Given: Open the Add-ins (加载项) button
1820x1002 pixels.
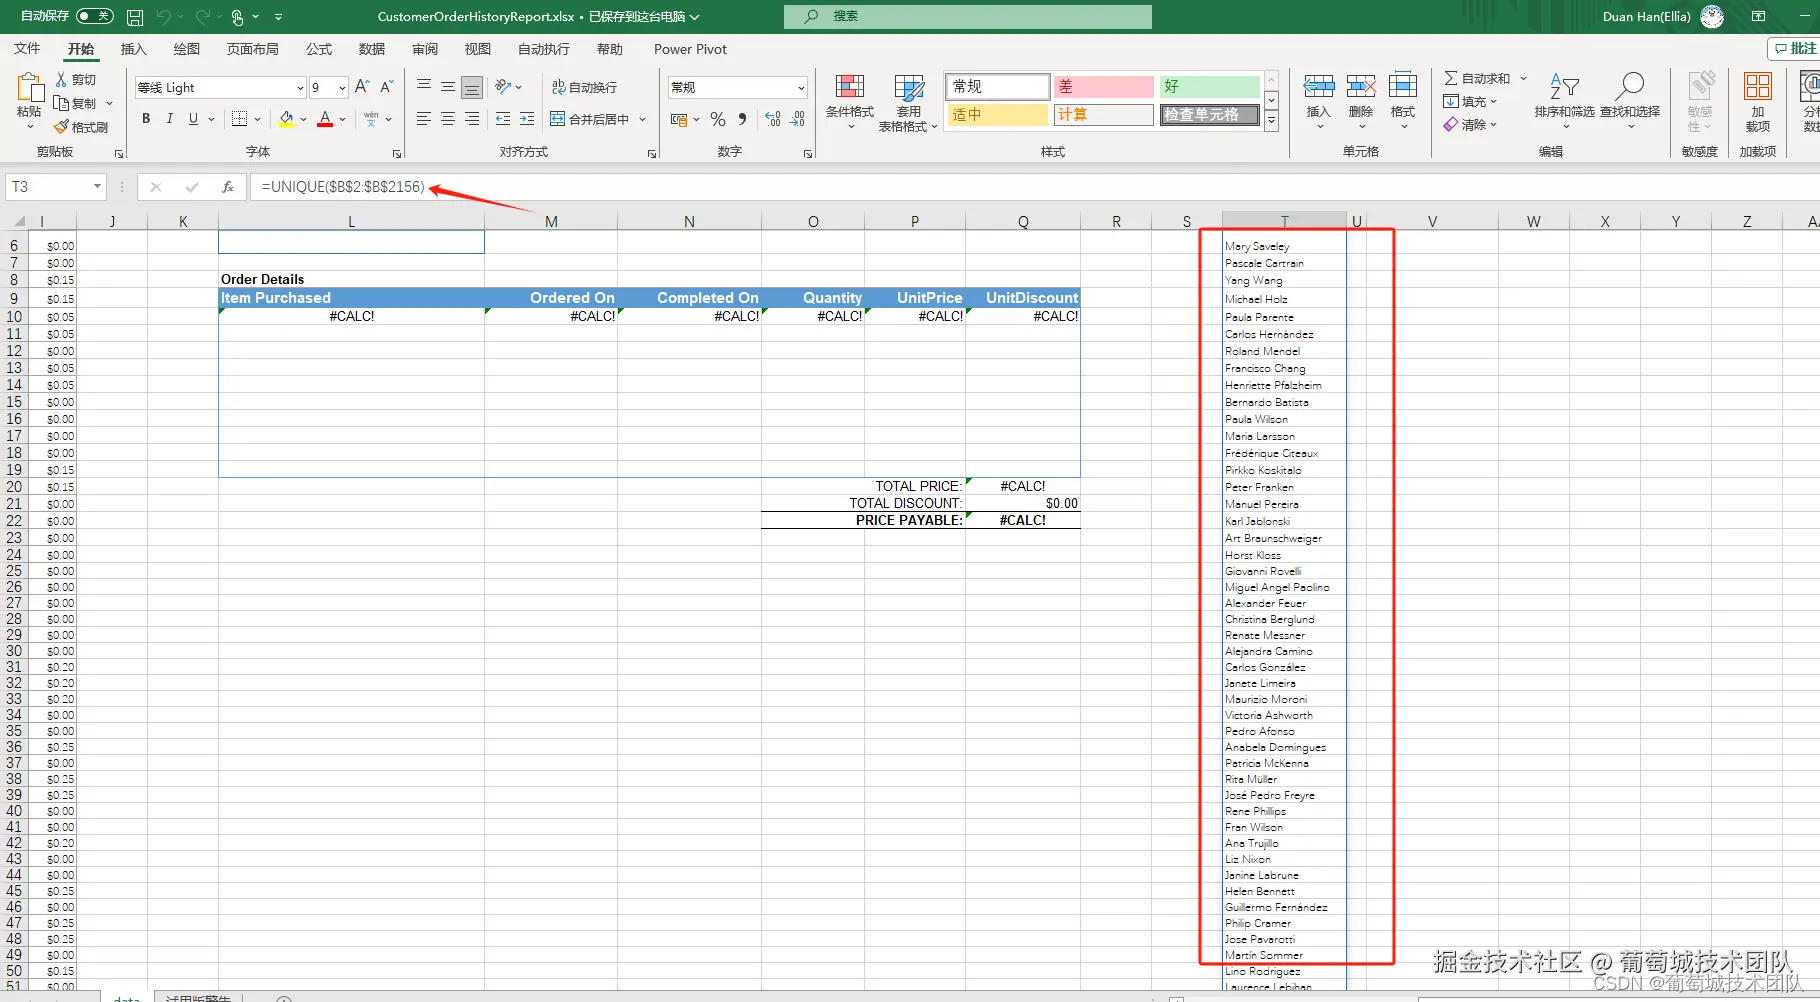Looking at the screenshot, I should [1757, 101].
